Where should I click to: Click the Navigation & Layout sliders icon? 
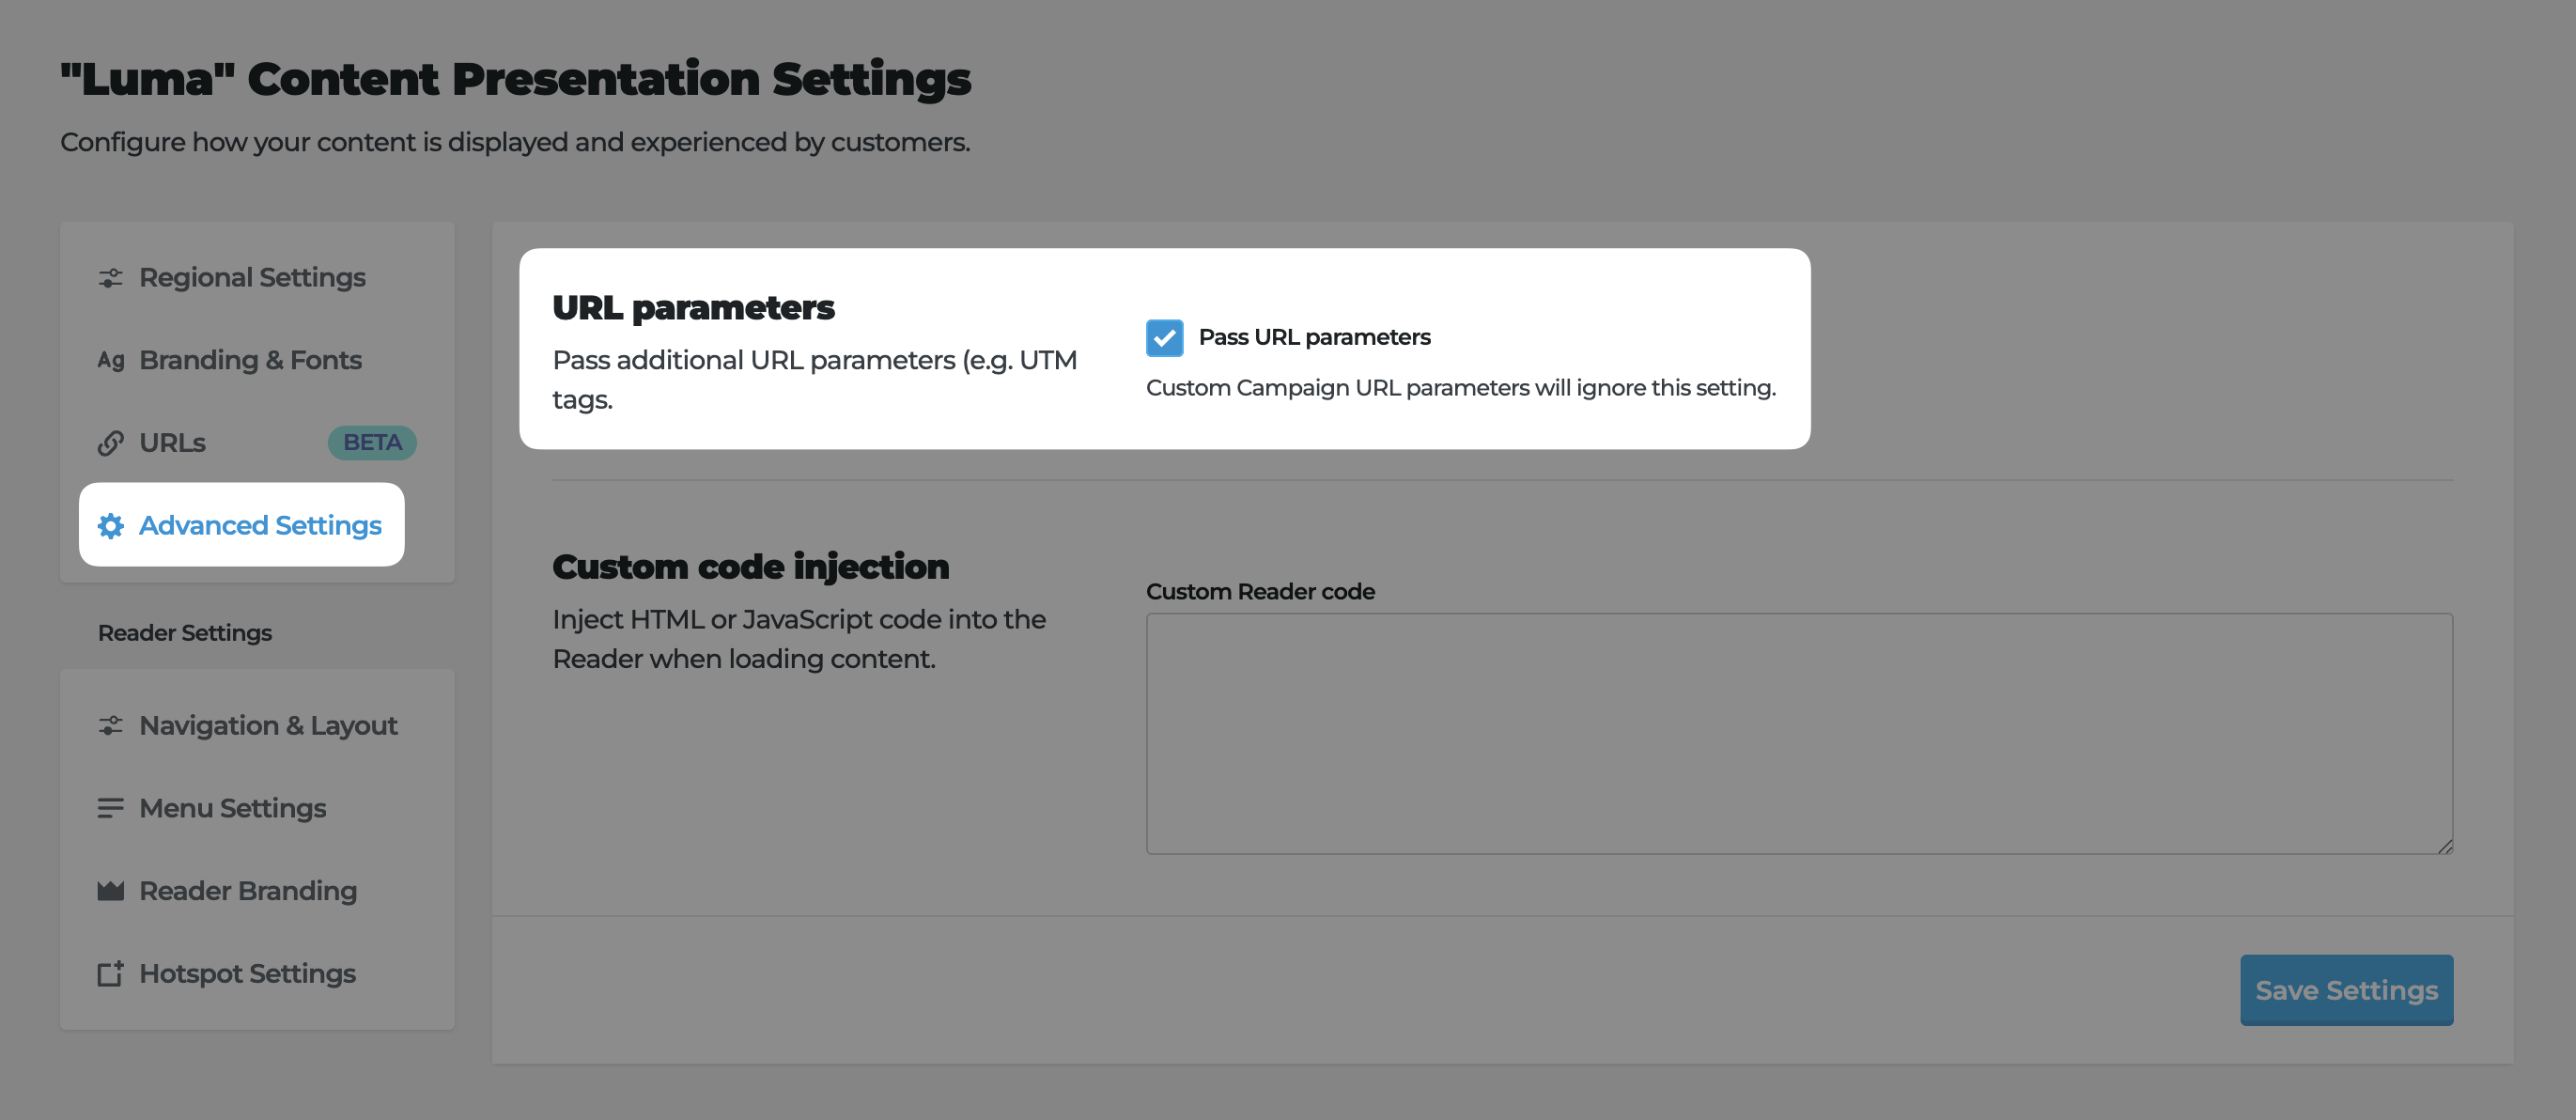click(110, 726)
